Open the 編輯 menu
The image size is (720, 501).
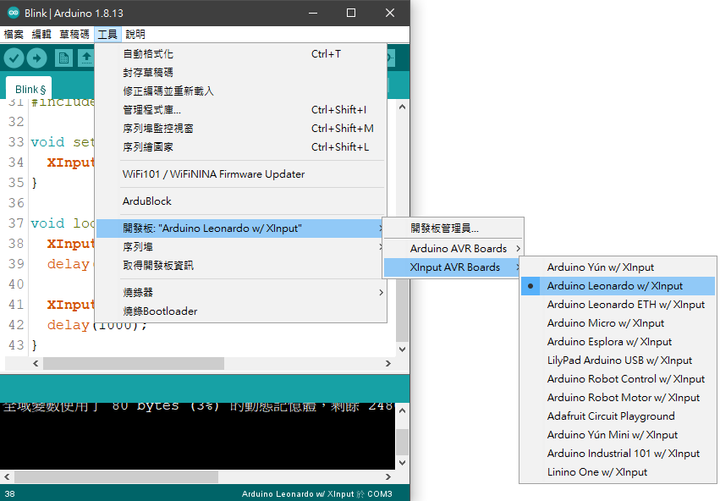(x=41, y=34)
